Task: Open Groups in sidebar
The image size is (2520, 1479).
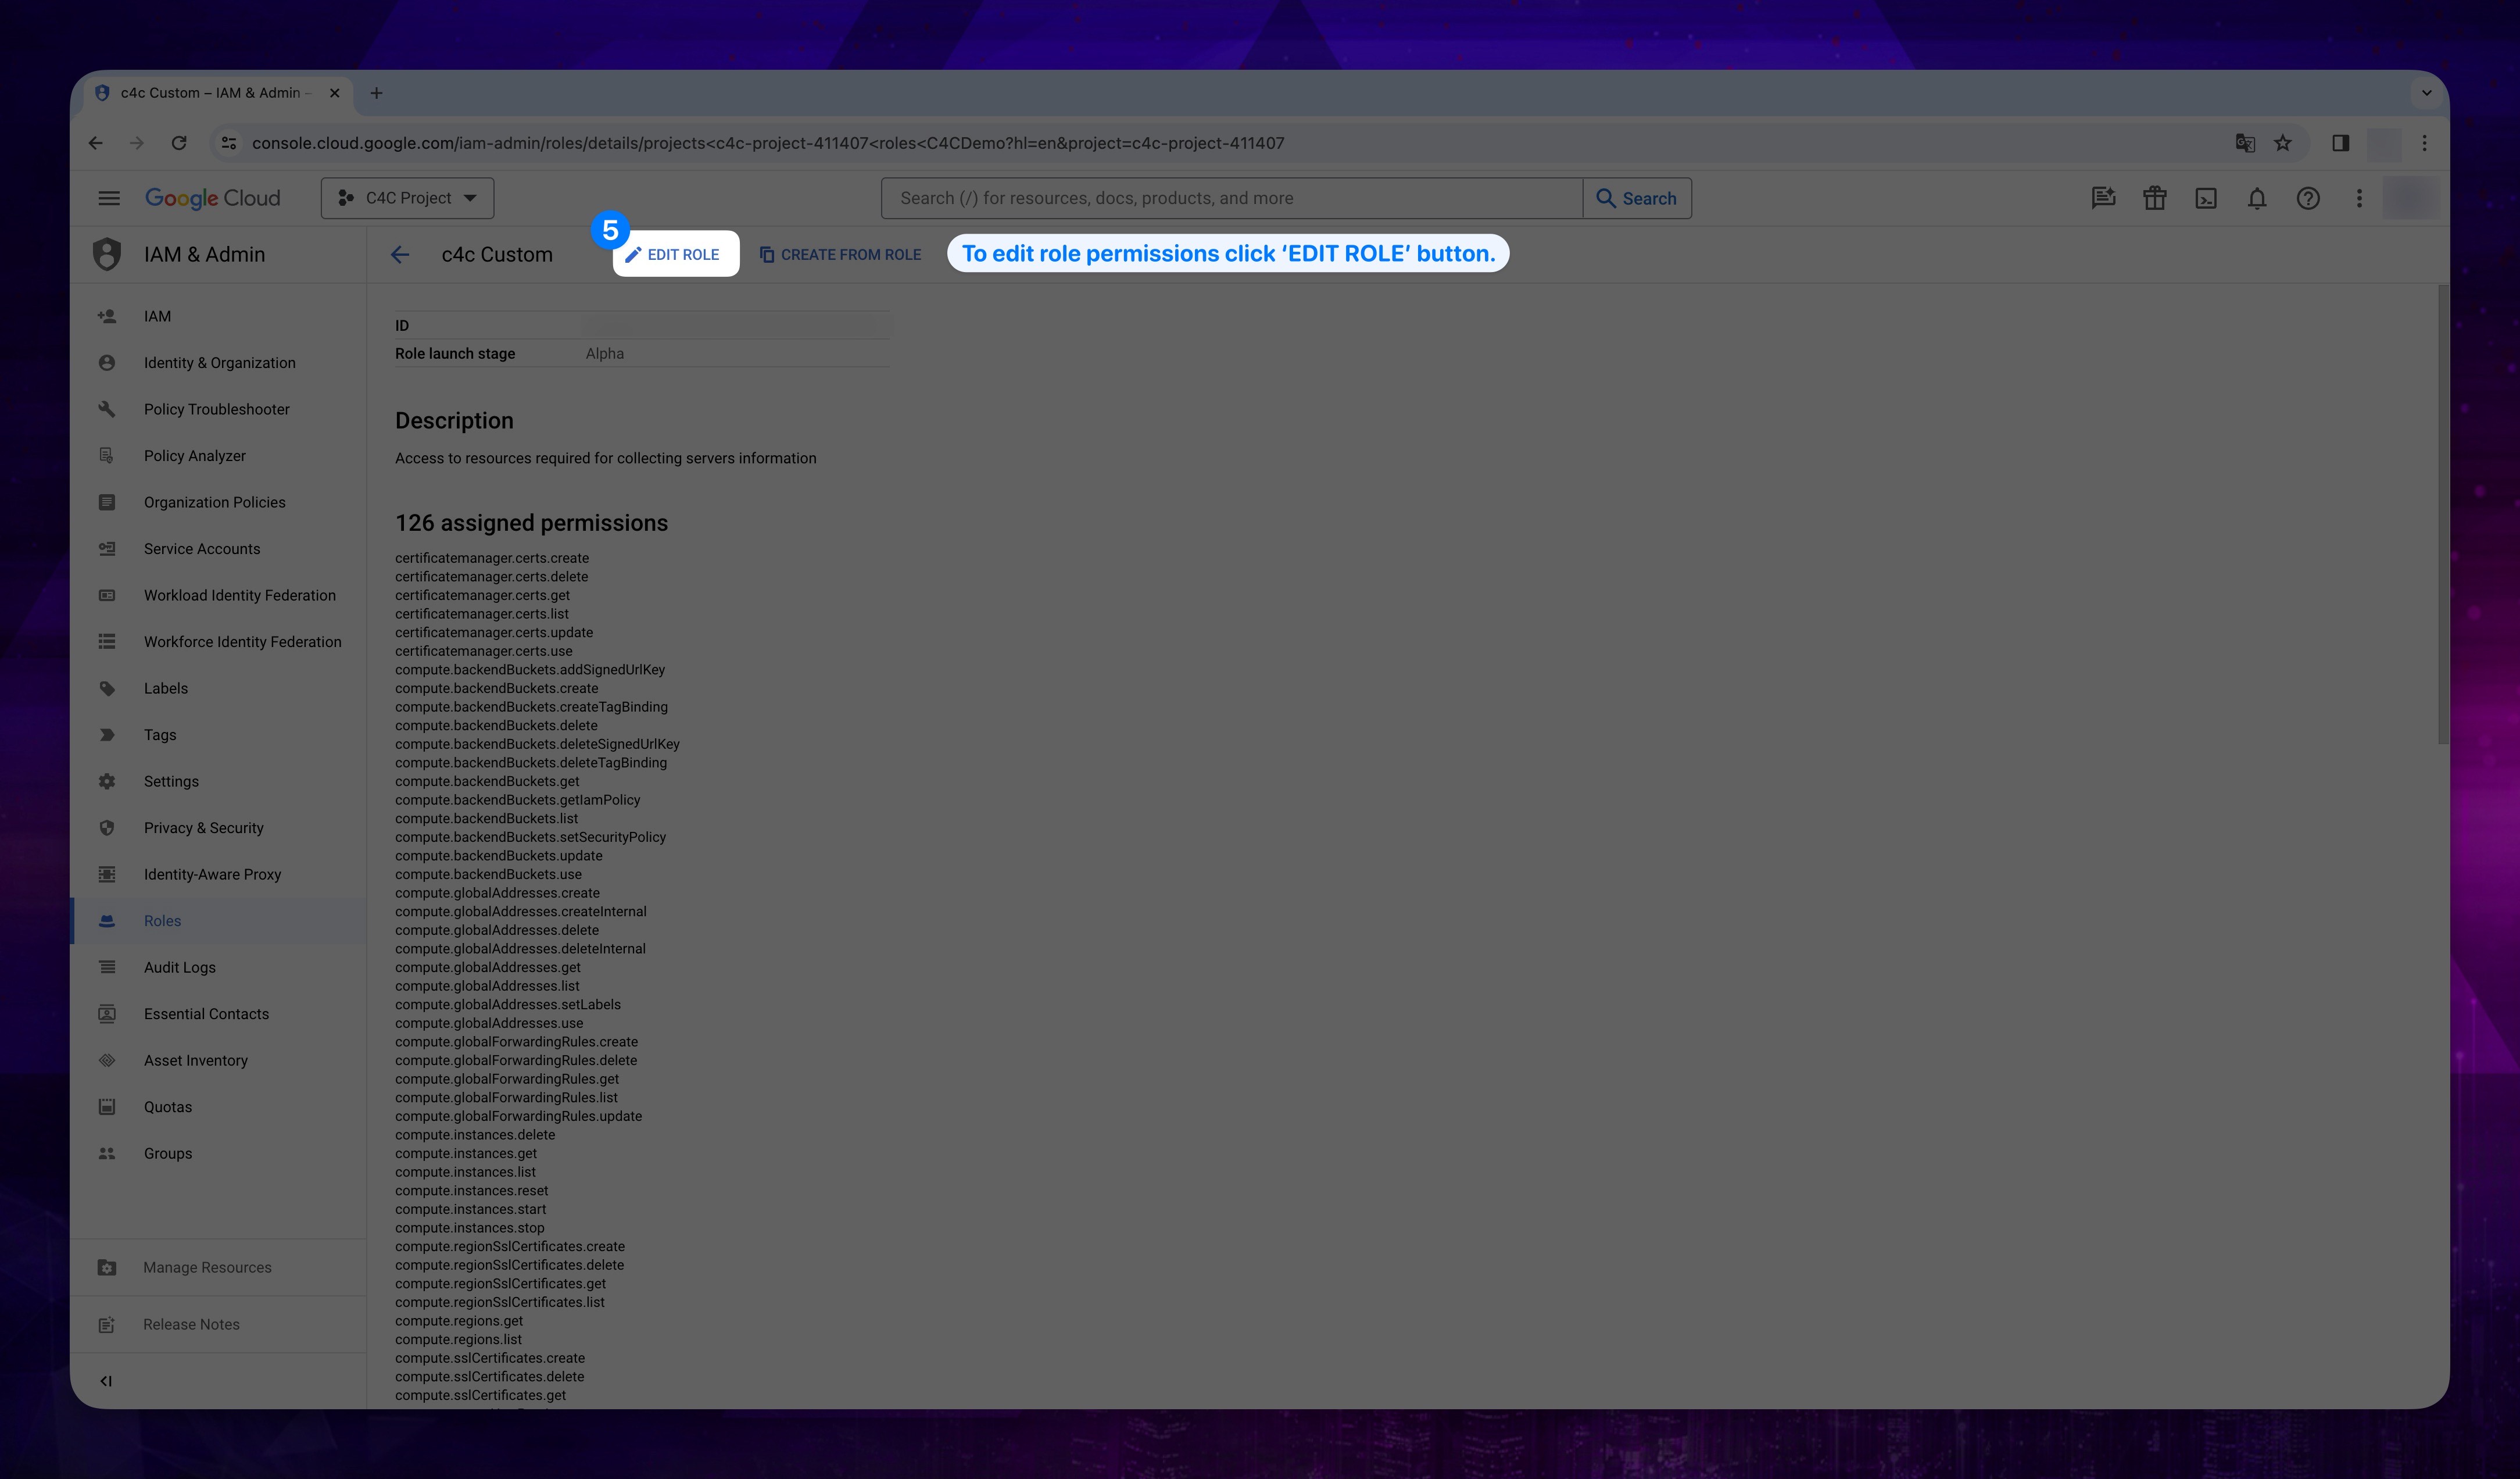Action: pyautogui.click(x=218, y=1153)
